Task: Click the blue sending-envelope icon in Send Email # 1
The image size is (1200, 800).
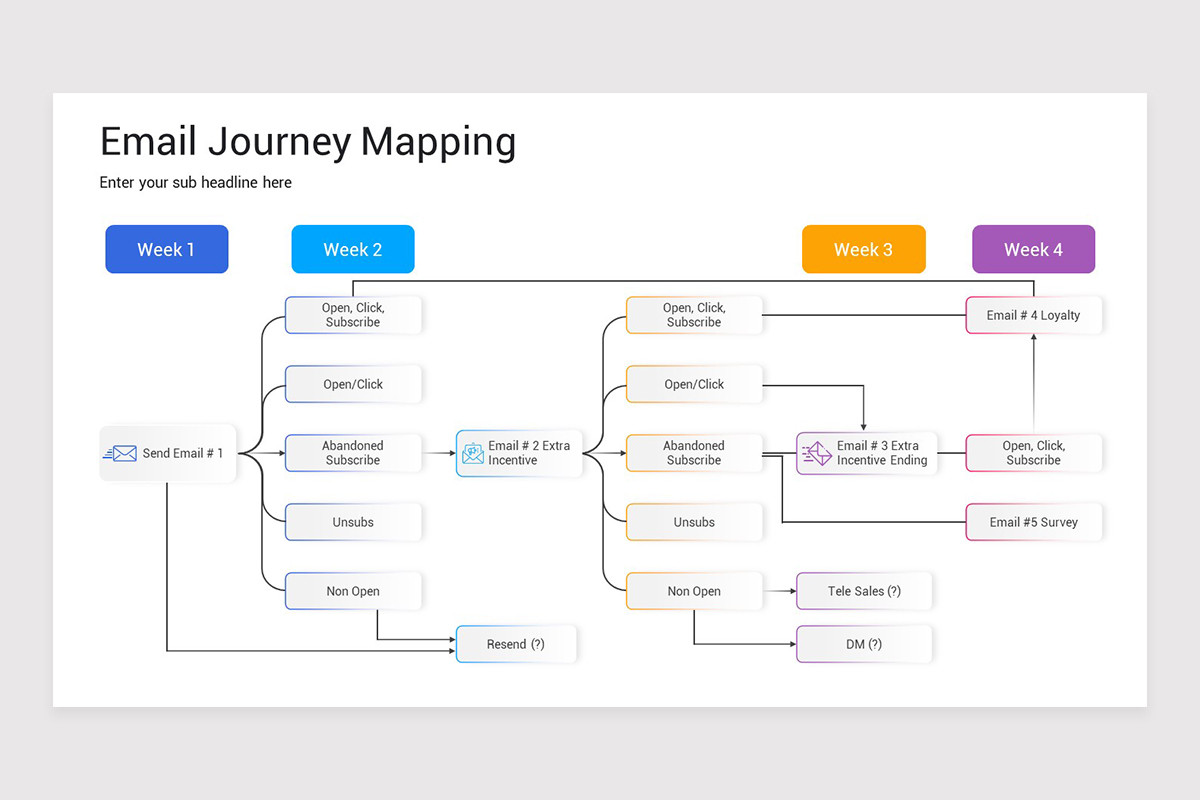Action: click(120, 453)
